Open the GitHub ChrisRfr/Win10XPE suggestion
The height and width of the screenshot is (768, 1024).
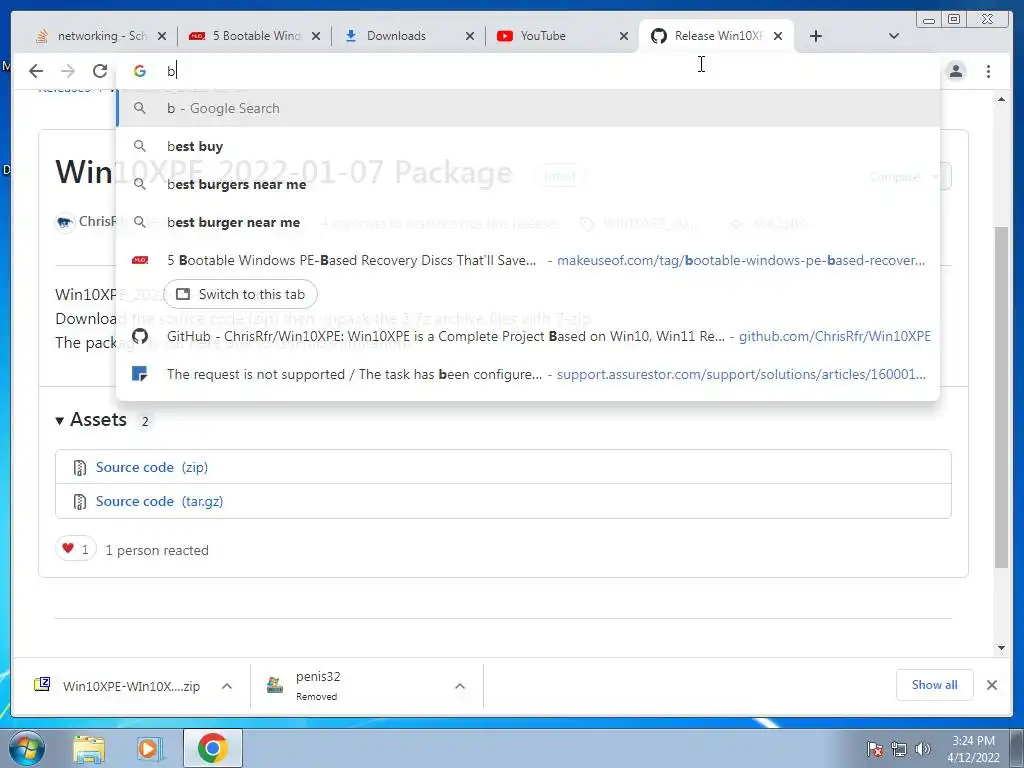coord(528,336)
